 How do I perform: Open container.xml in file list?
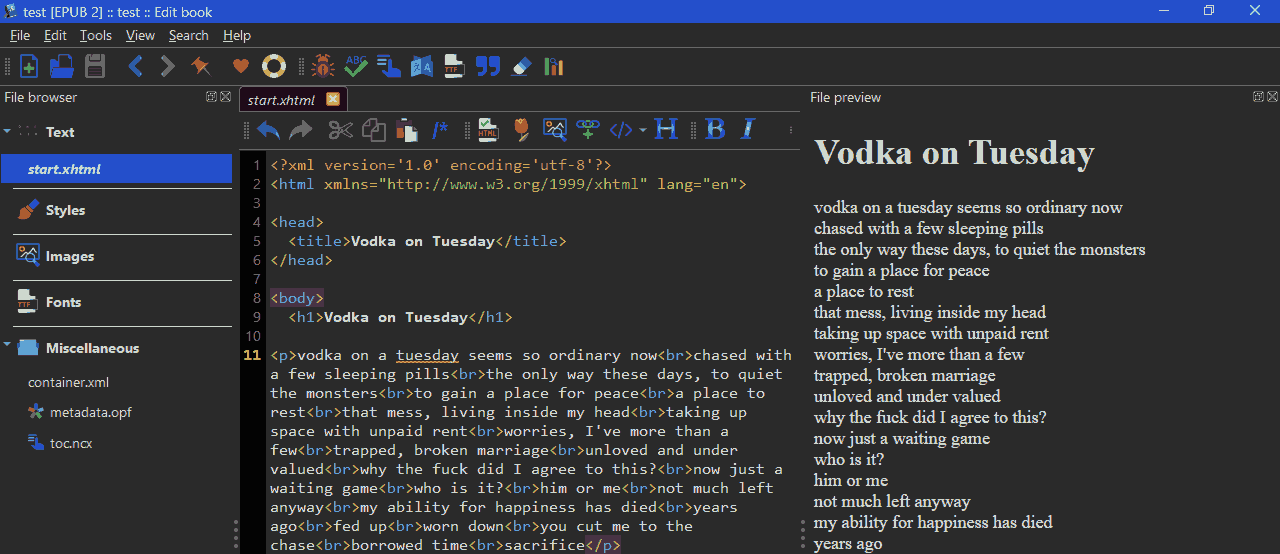(68, 382)
